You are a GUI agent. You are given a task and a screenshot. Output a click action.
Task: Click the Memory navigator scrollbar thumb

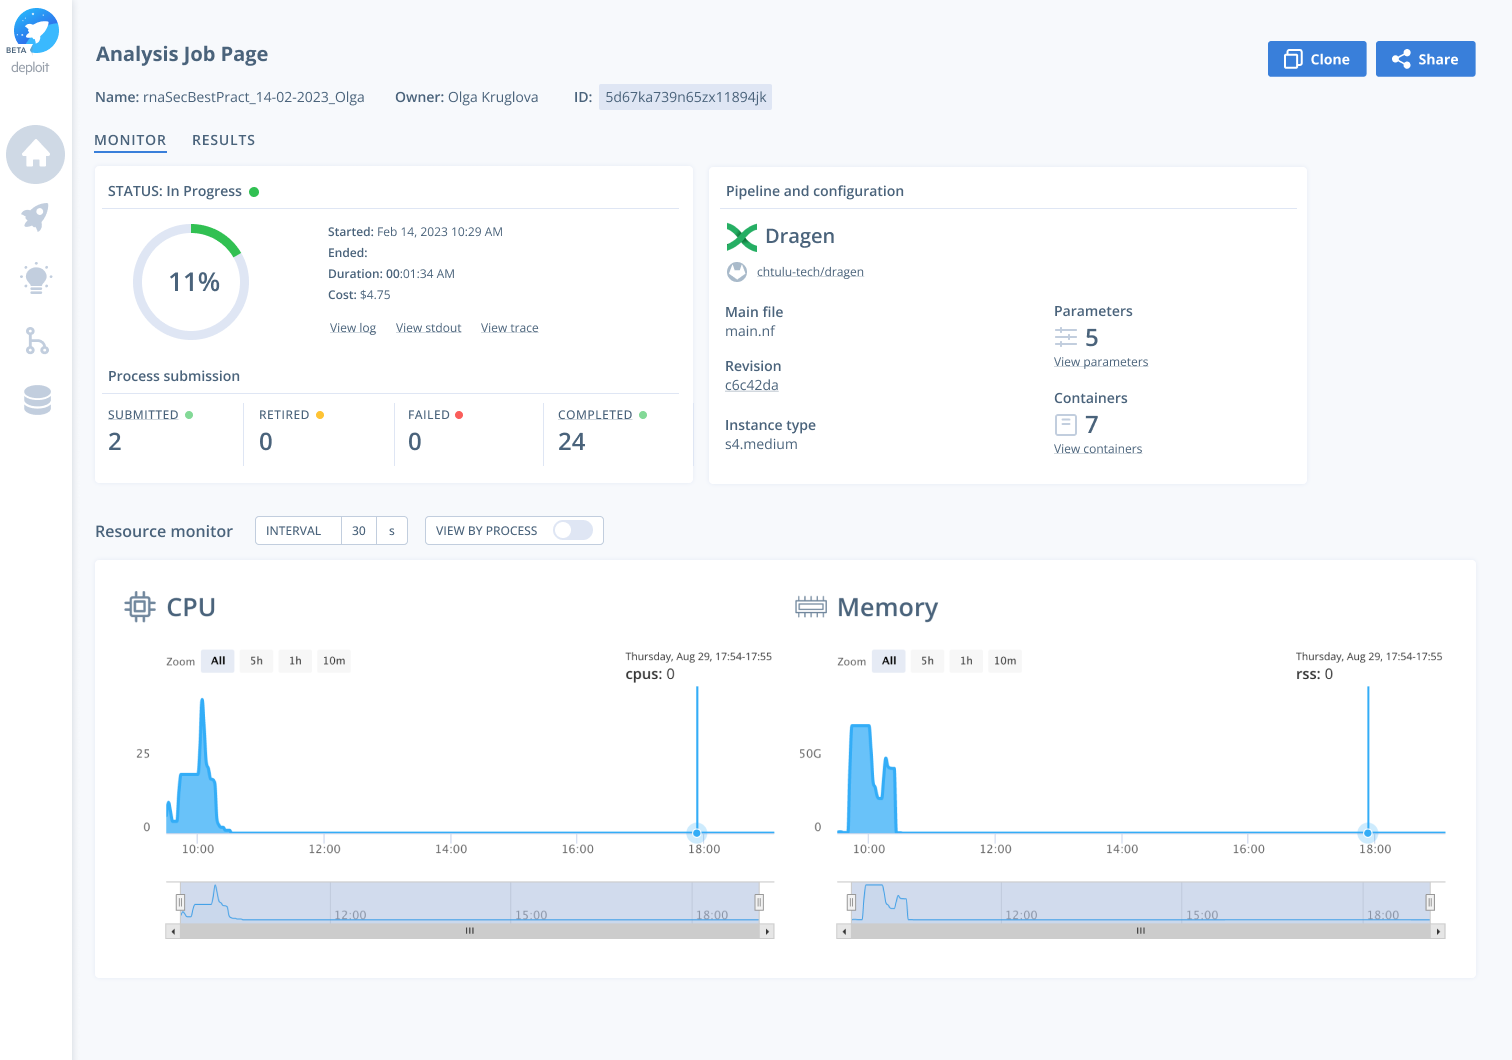(1141, 931)
